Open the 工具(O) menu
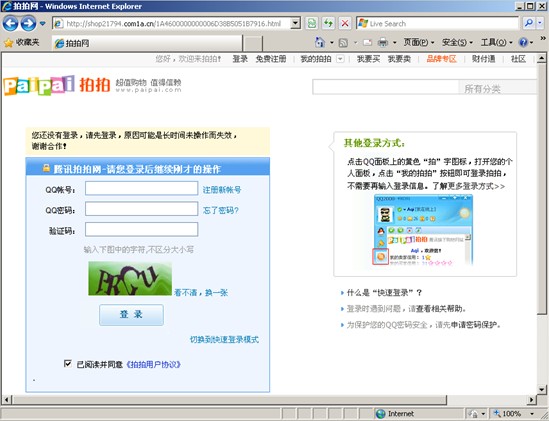549x421 pixels. click(x=496, y=42)
